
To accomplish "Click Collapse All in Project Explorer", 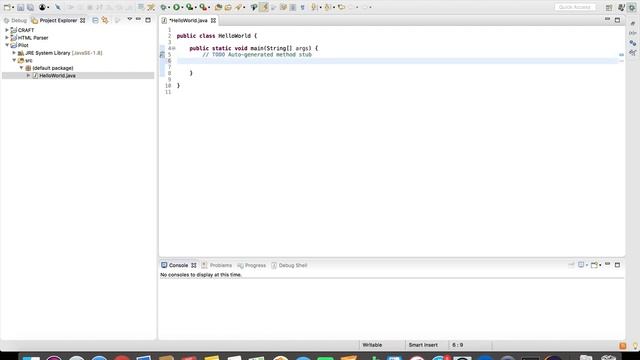I will click(x=95, y=20).
